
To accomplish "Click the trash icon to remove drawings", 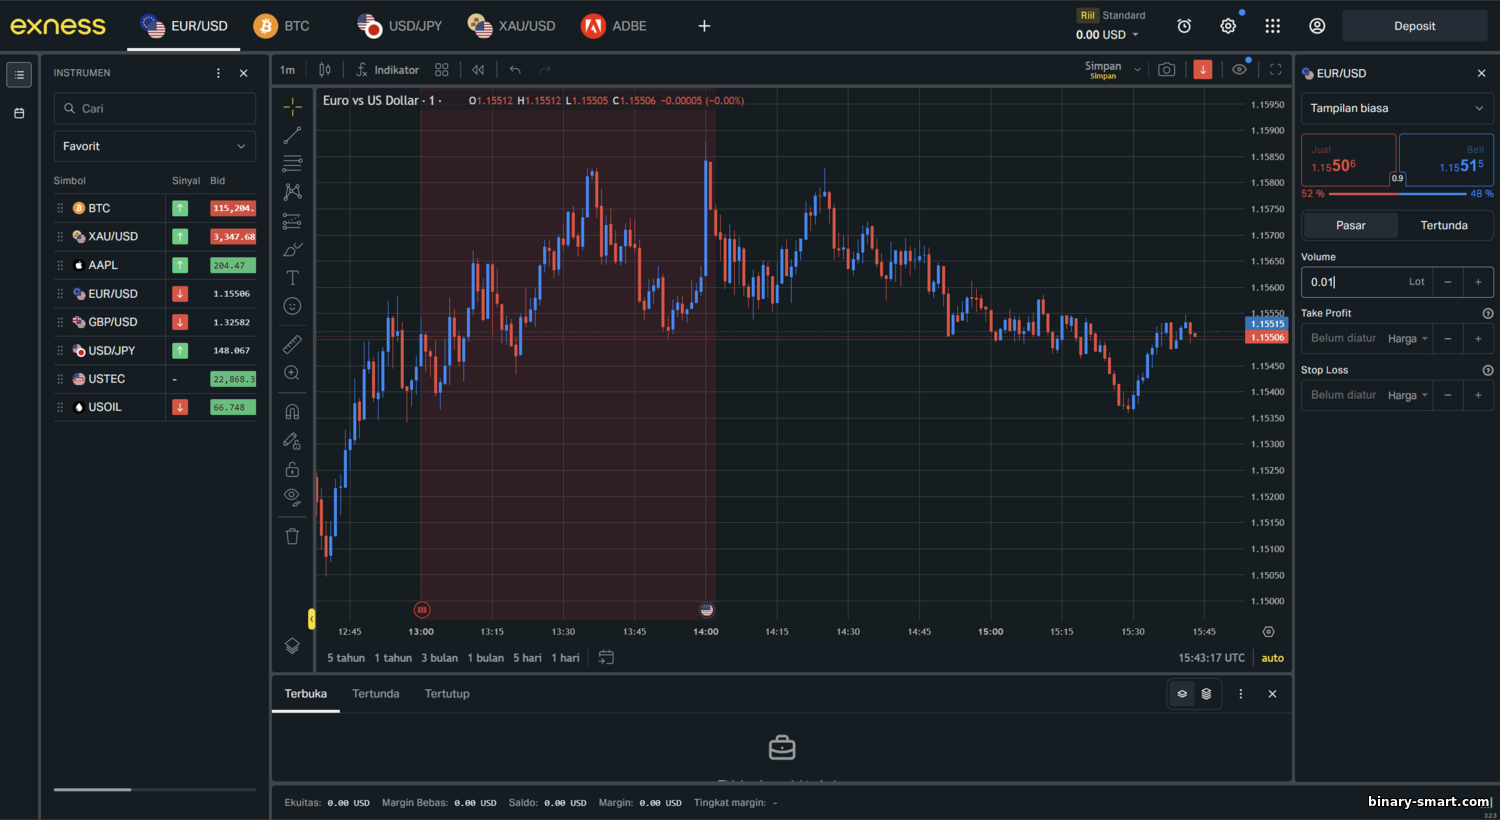I will click(x=292, y=536).
